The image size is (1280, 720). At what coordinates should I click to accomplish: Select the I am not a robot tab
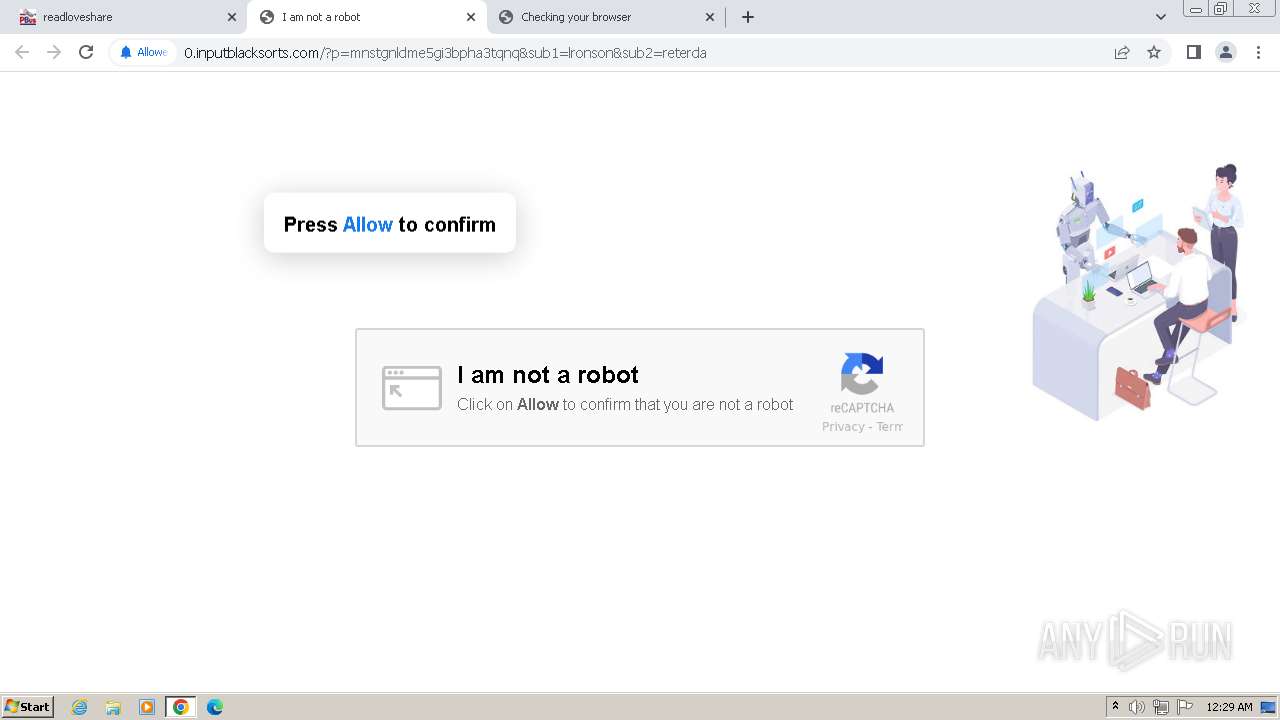click(366, 17)
